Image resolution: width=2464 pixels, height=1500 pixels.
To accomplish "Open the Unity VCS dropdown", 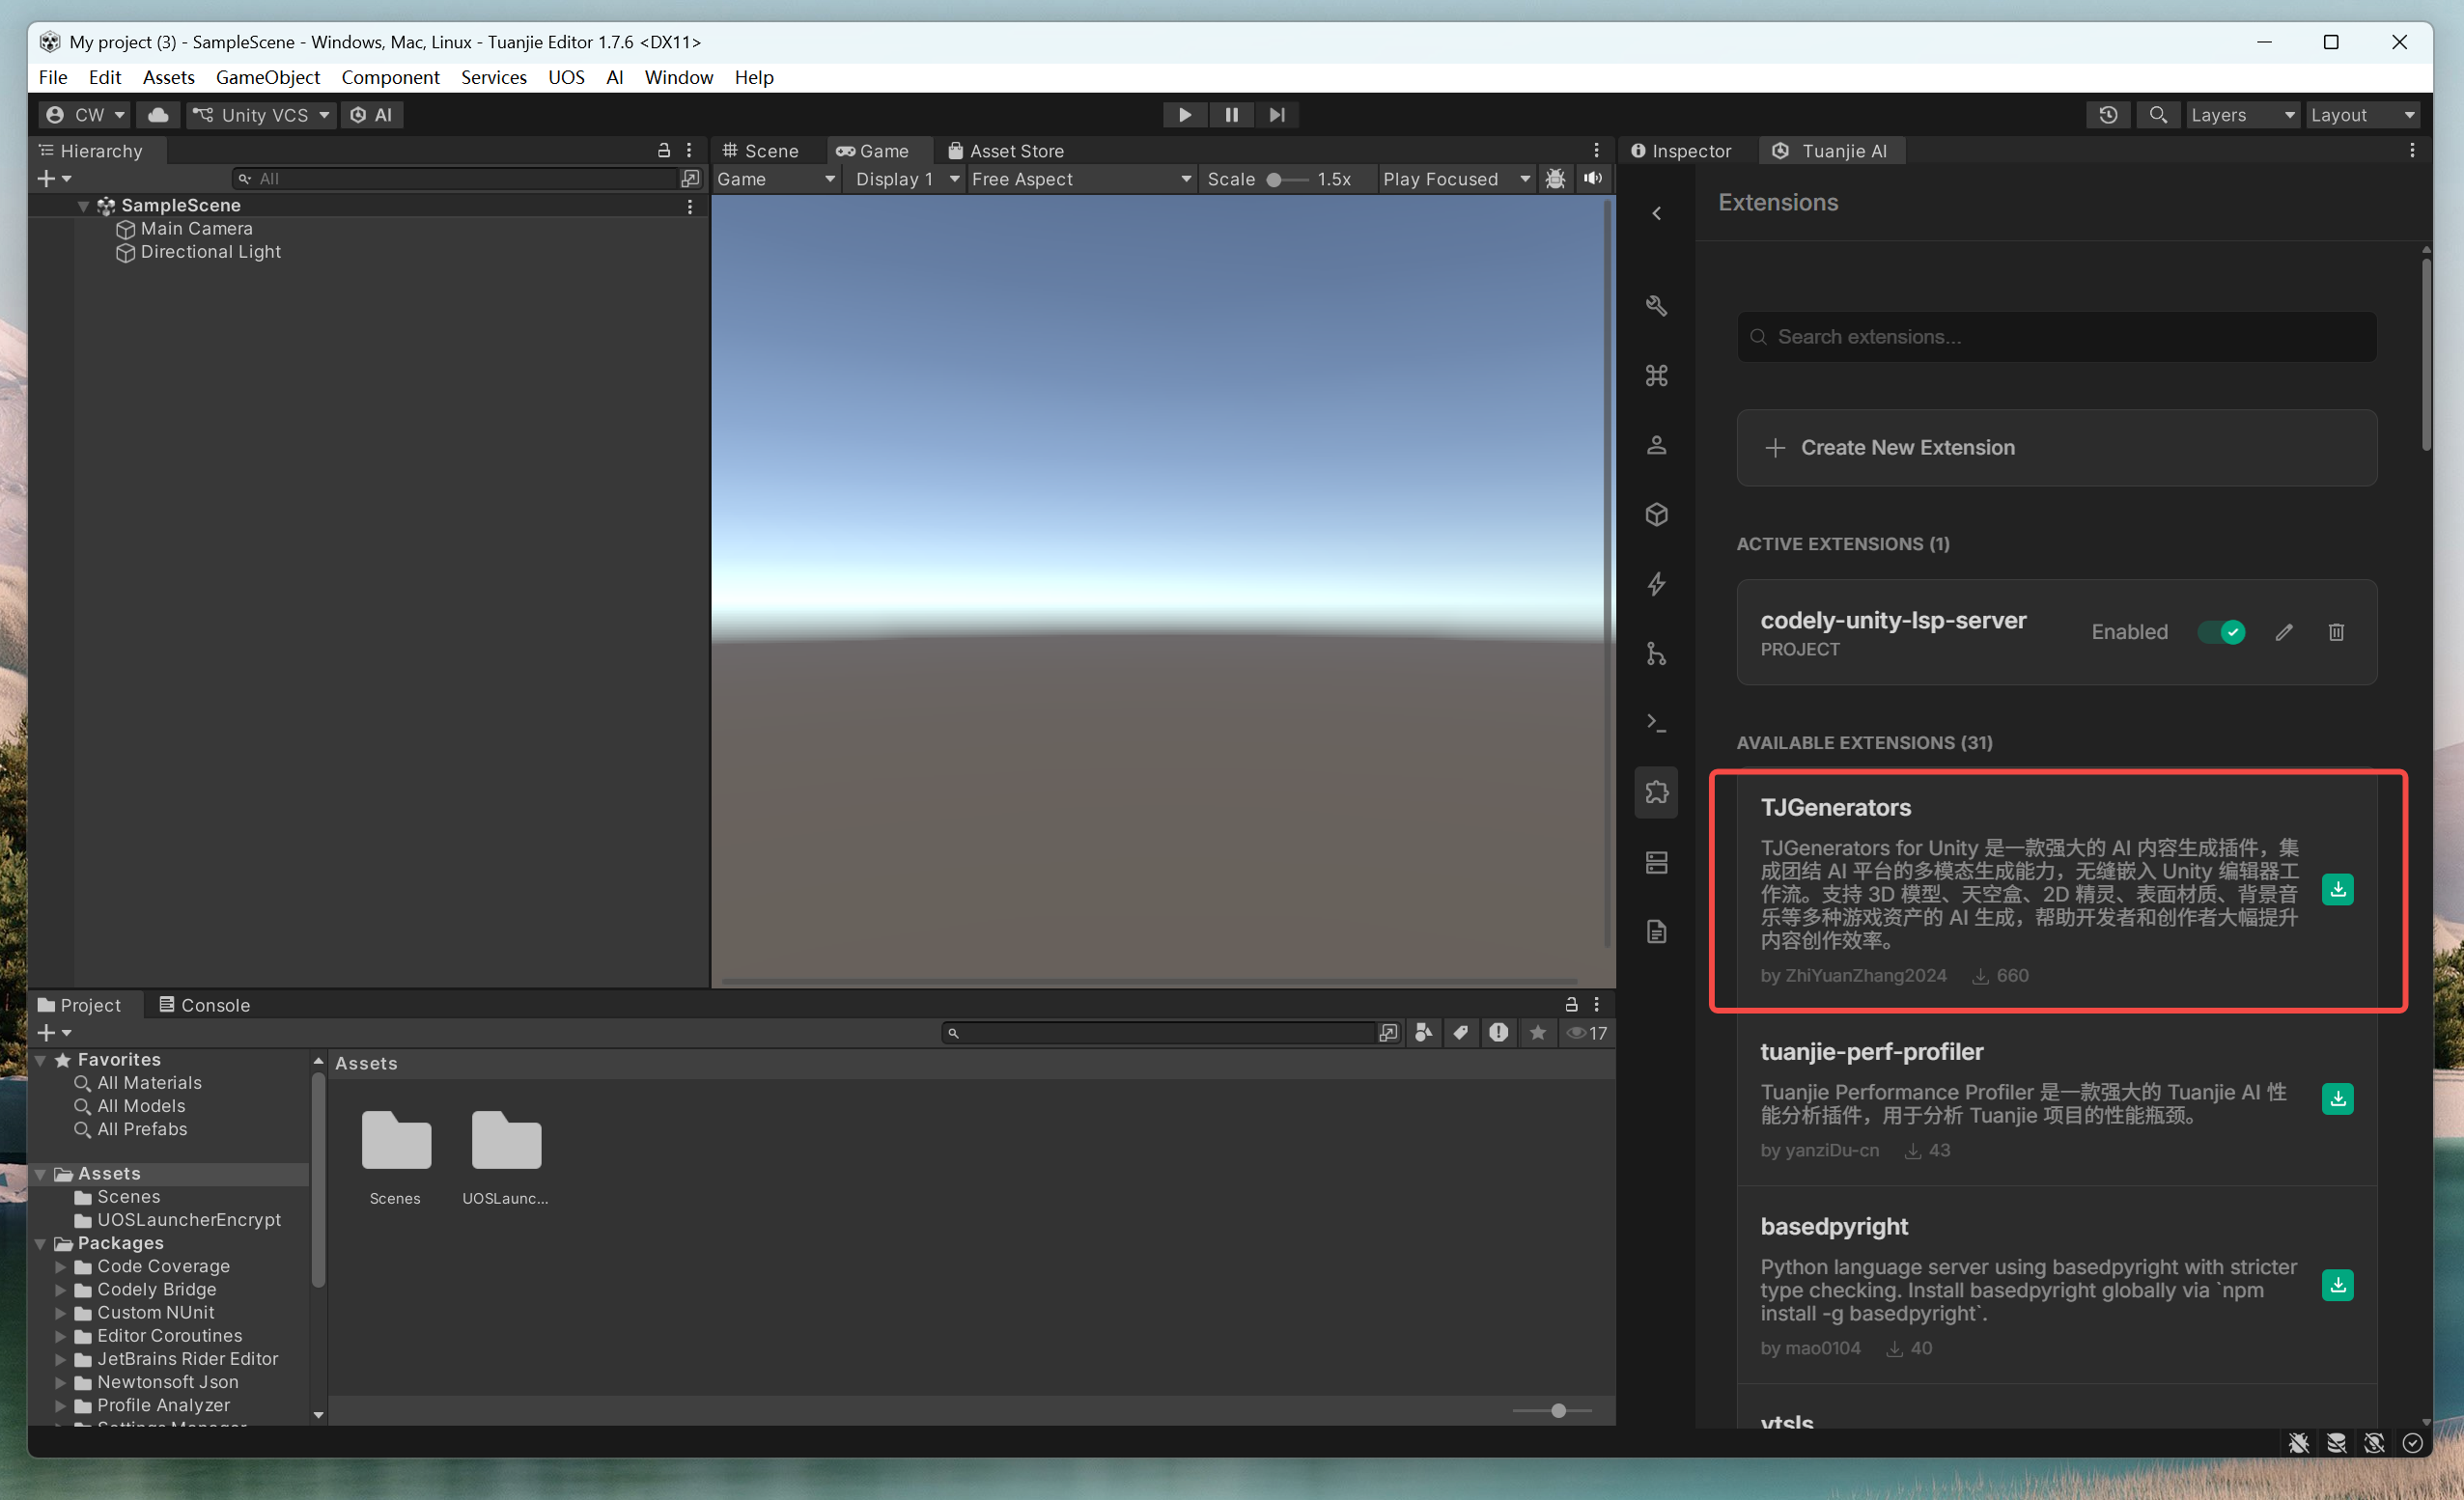I will [x=261, y=115].
